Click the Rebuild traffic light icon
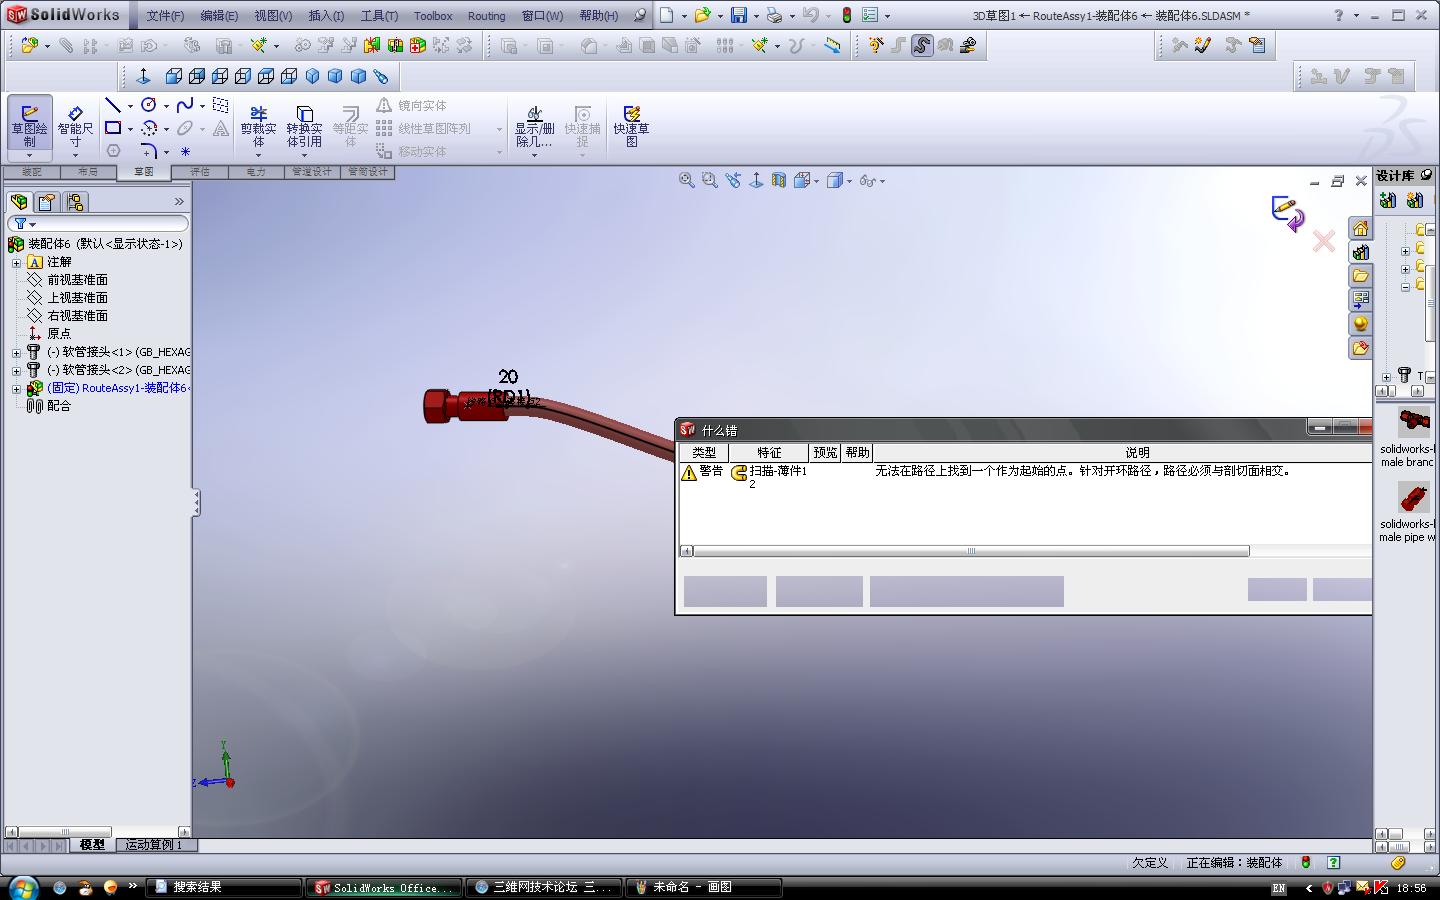 846,15
